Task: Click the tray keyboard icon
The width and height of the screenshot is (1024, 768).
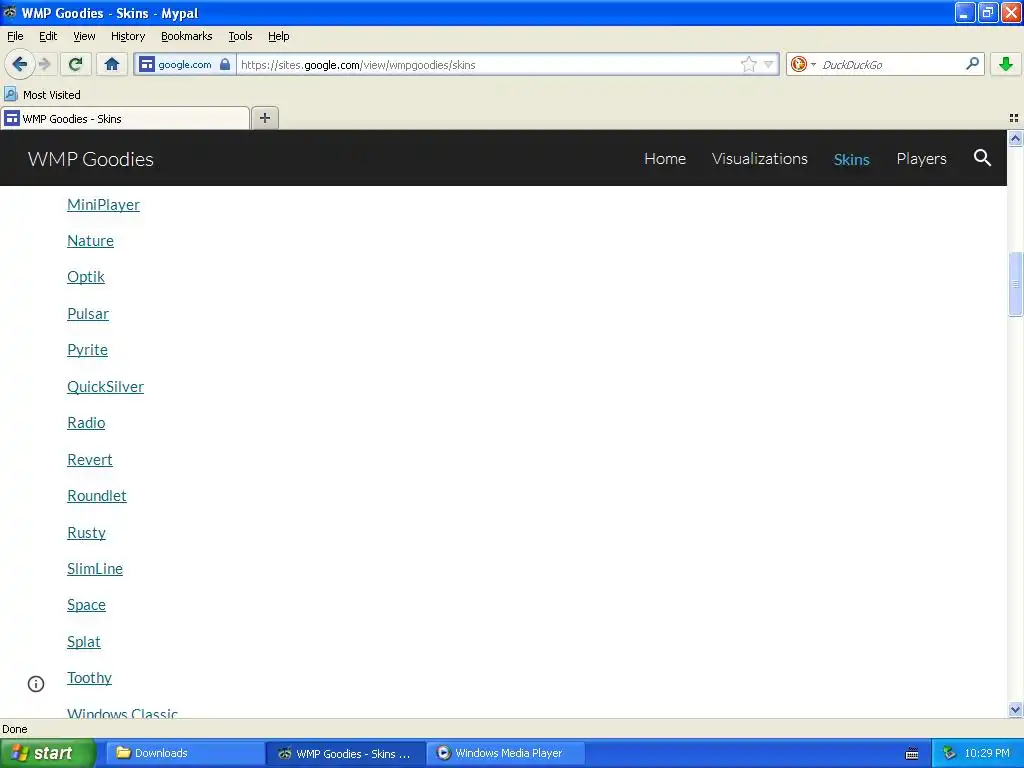Action: tap(912, 754)
